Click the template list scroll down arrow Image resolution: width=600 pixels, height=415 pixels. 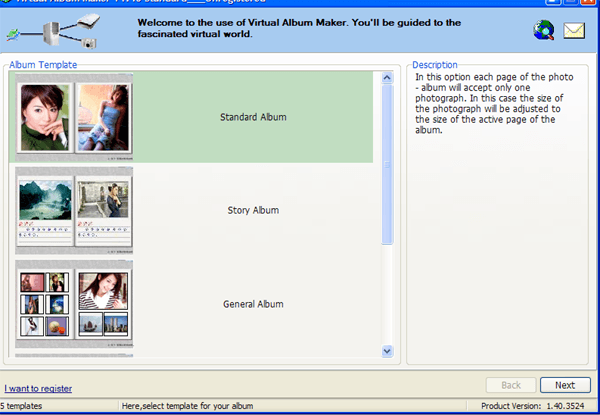click(x=387, y=351)
